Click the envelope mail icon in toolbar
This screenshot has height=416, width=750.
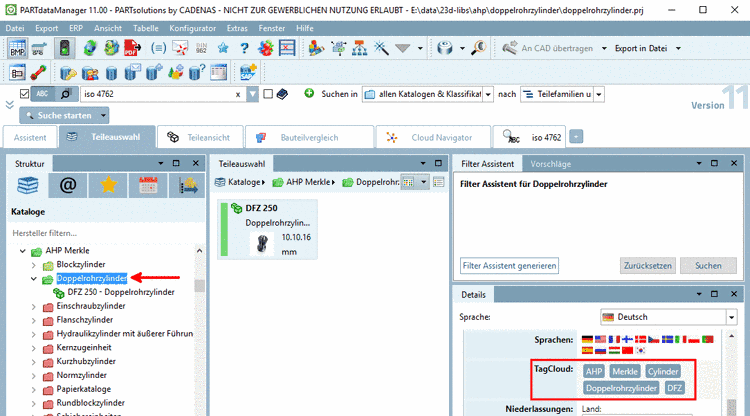point(180,48)
